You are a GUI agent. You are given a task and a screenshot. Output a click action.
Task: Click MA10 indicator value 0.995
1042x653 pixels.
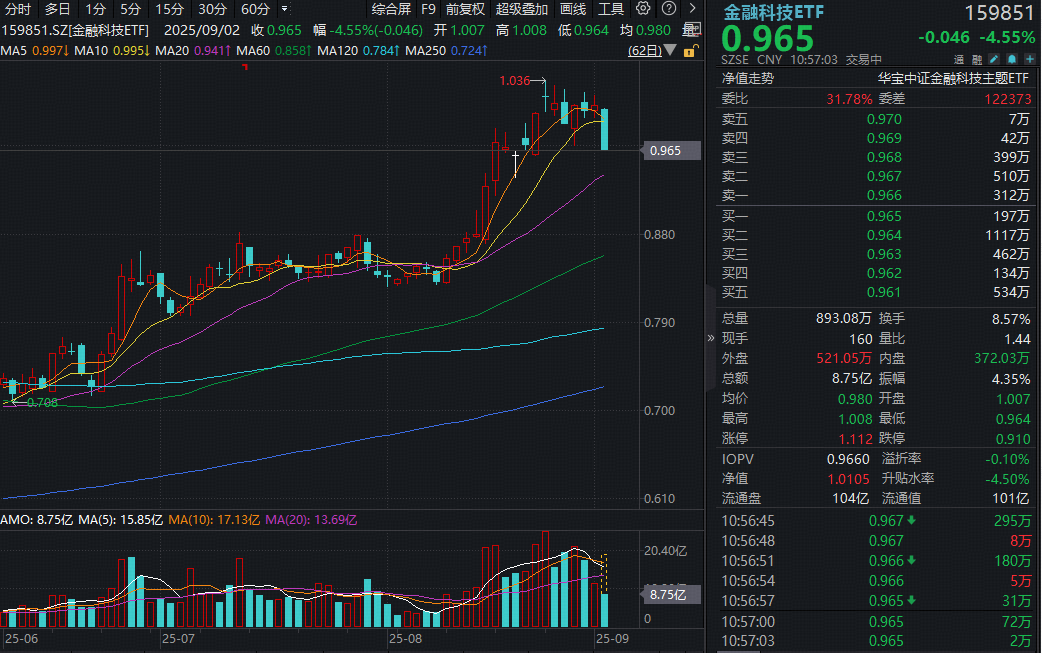[x=131, y=50]
